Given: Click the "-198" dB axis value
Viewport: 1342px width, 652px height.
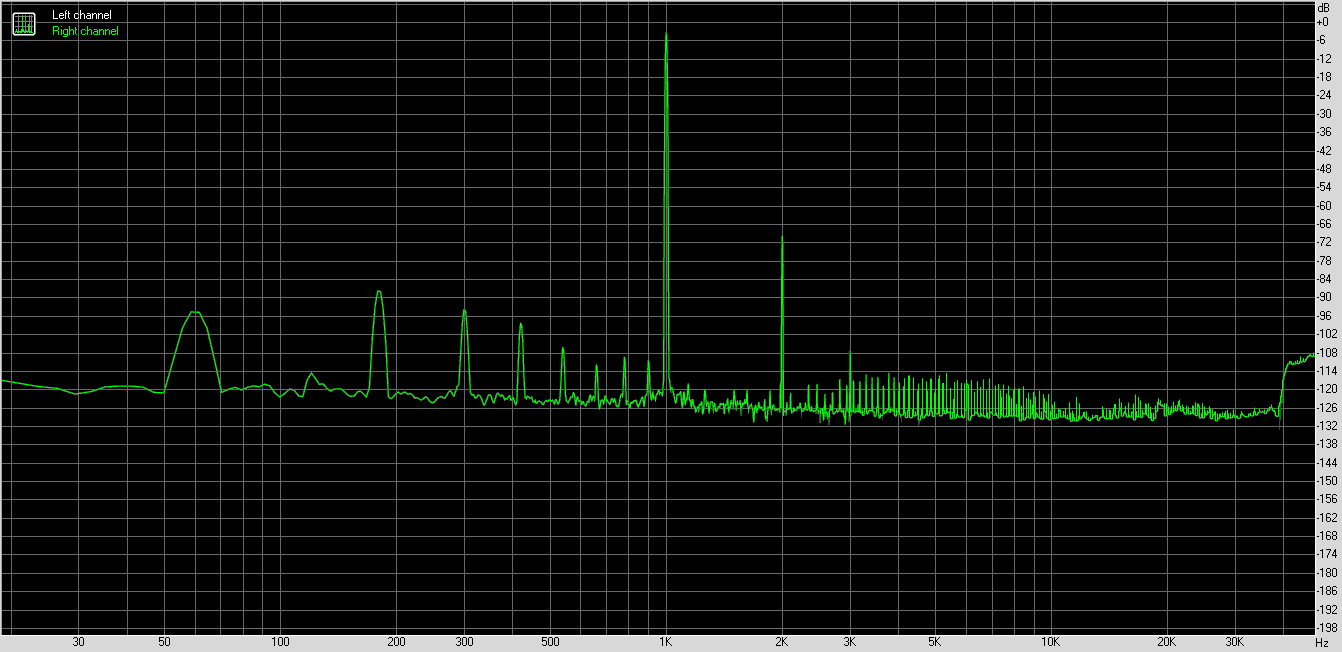Looking at the screenshot, I should tap(1327, 627).
